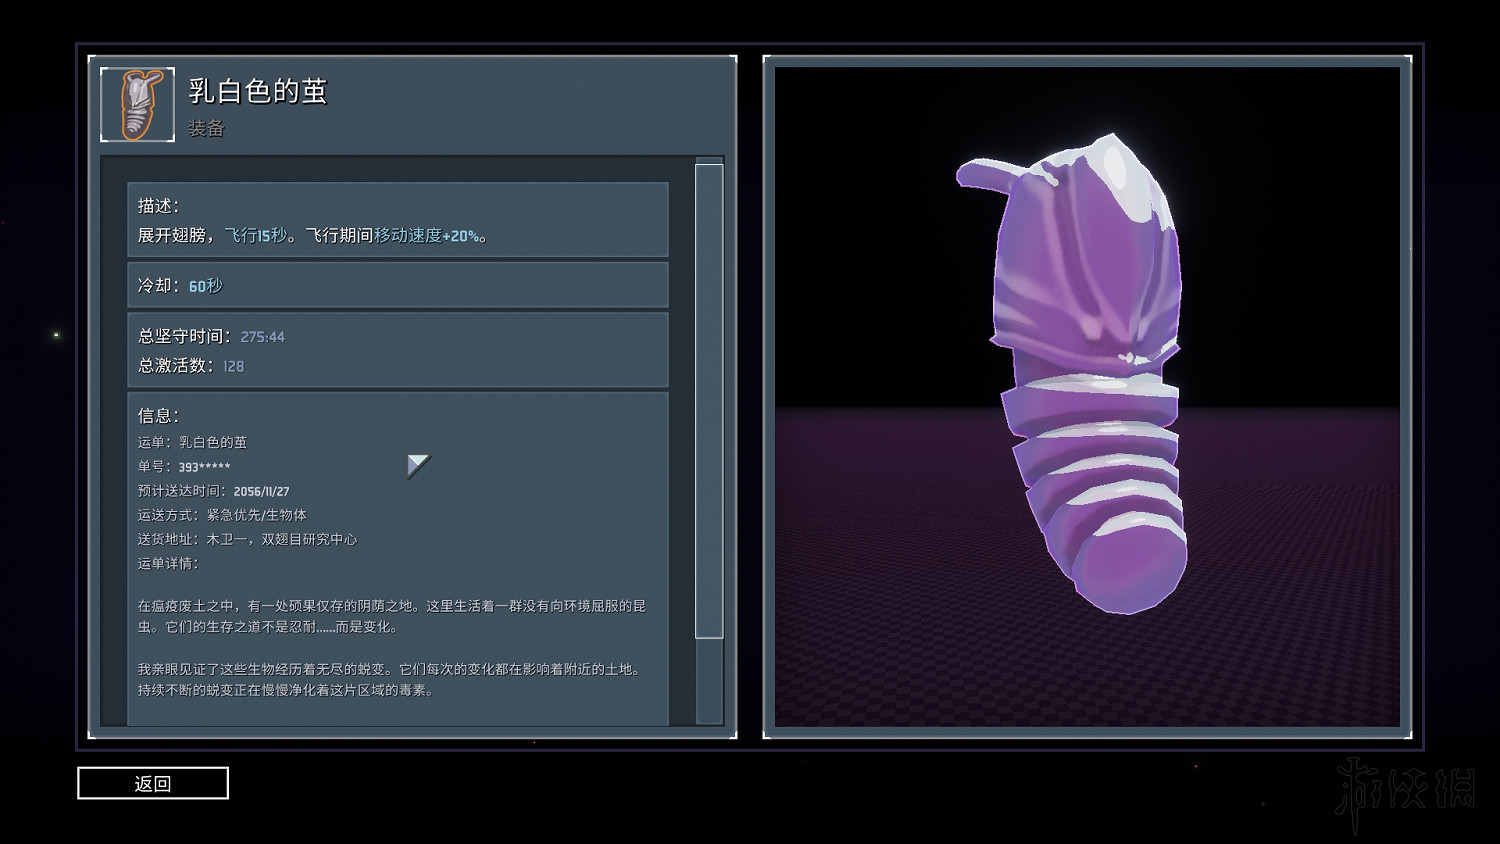
Task: Click the scrollbar track below the thumb
Action: pos(709,680)
